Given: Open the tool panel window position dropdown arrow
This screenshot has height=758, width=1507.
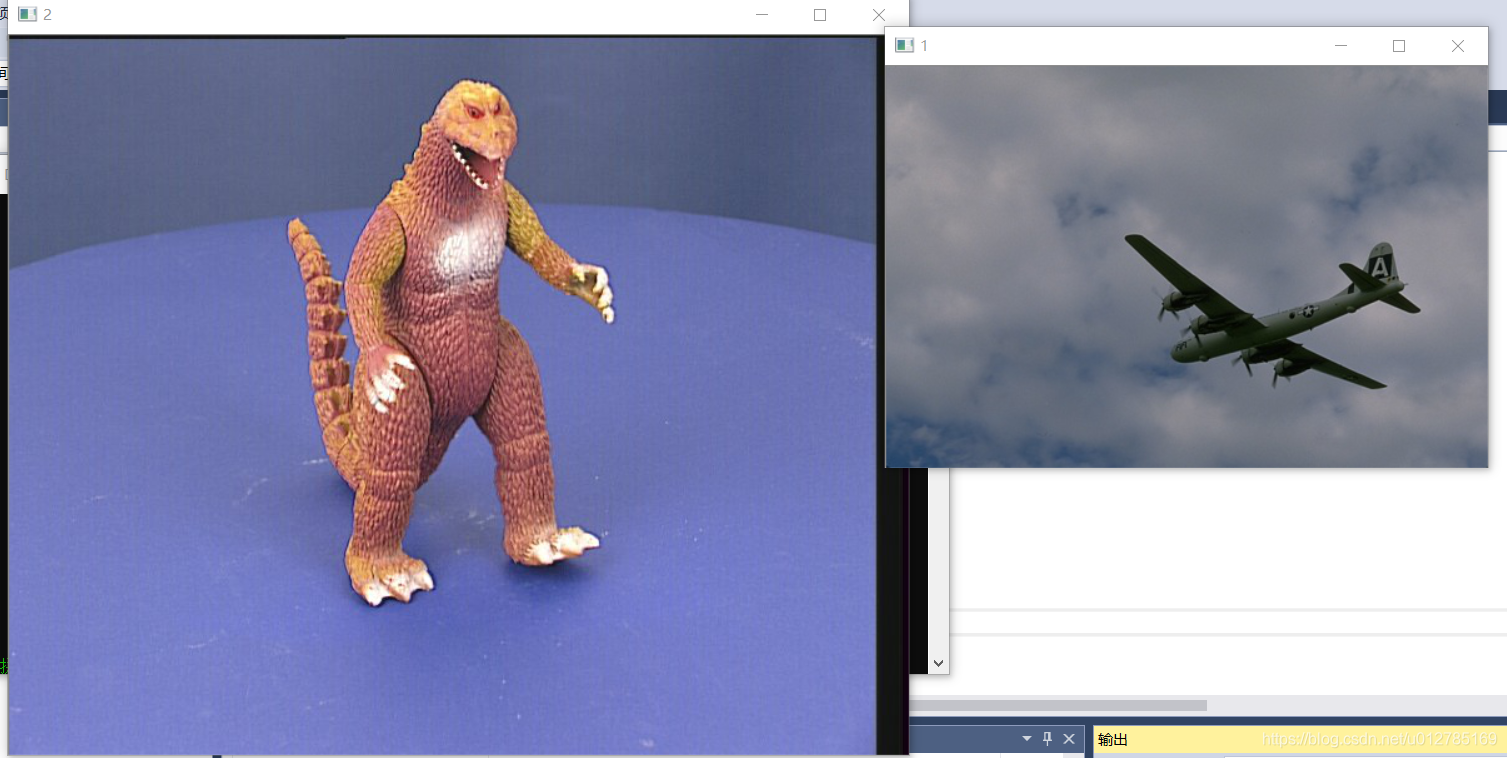Looking at the screenshot, I should click(1026, 739).
